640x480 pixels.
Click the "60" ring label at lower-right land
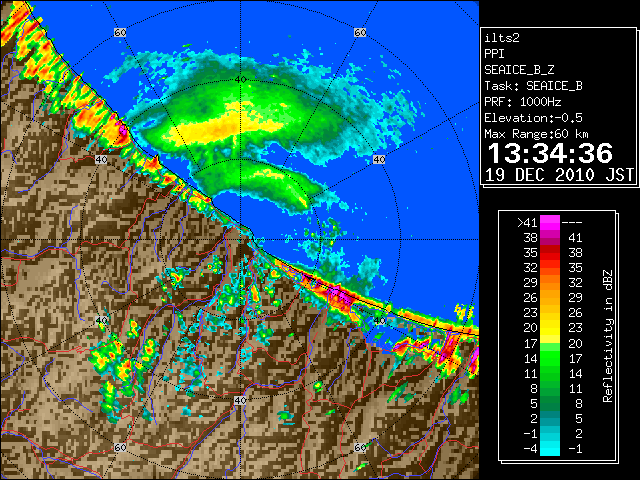(x=360, y=447)
